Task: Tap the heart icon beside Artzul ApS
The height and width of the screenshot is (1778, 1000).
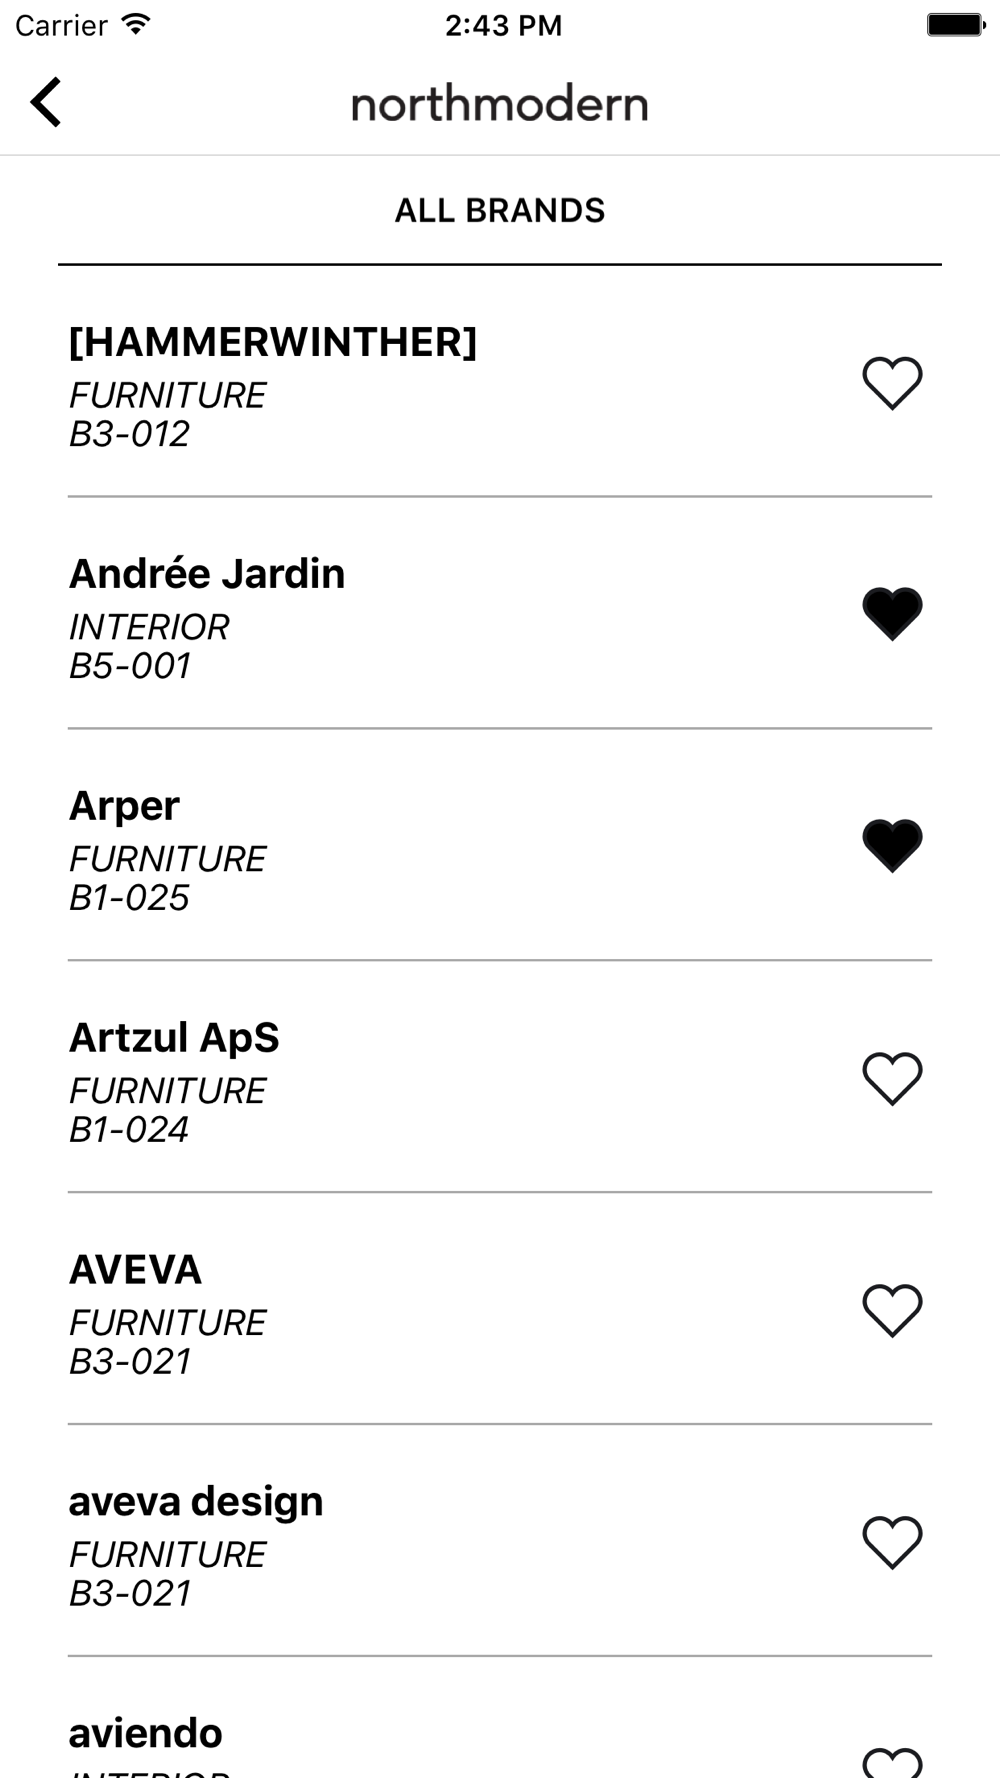Action: coord(892,1078)
